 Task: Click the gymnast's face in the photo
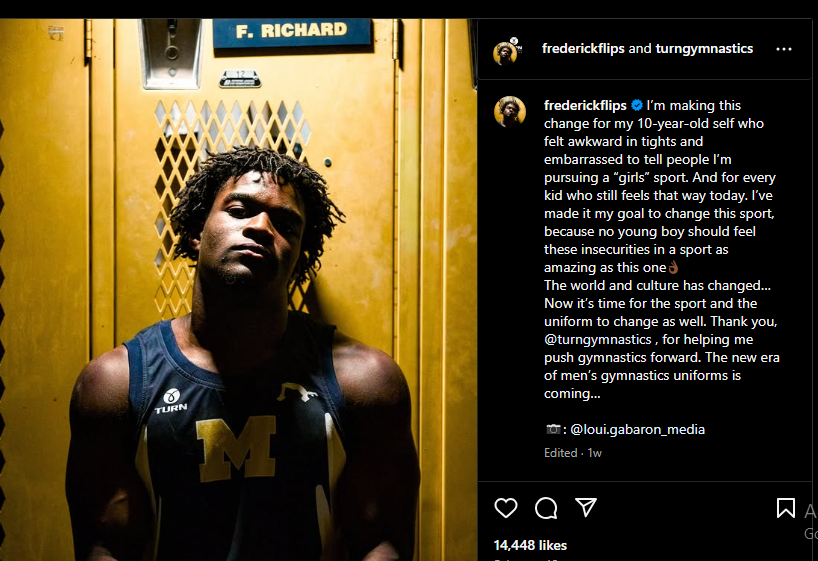point(253,220)
